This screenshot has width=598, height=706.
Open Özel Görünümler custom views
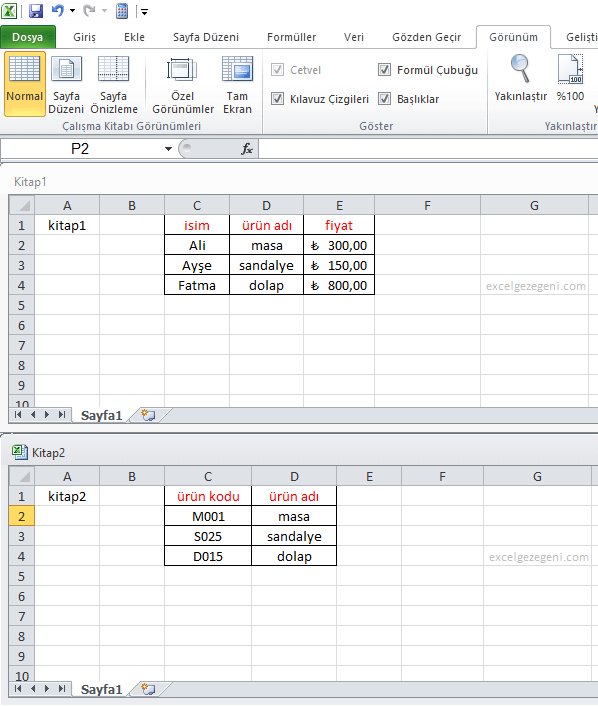coord(183,84)
